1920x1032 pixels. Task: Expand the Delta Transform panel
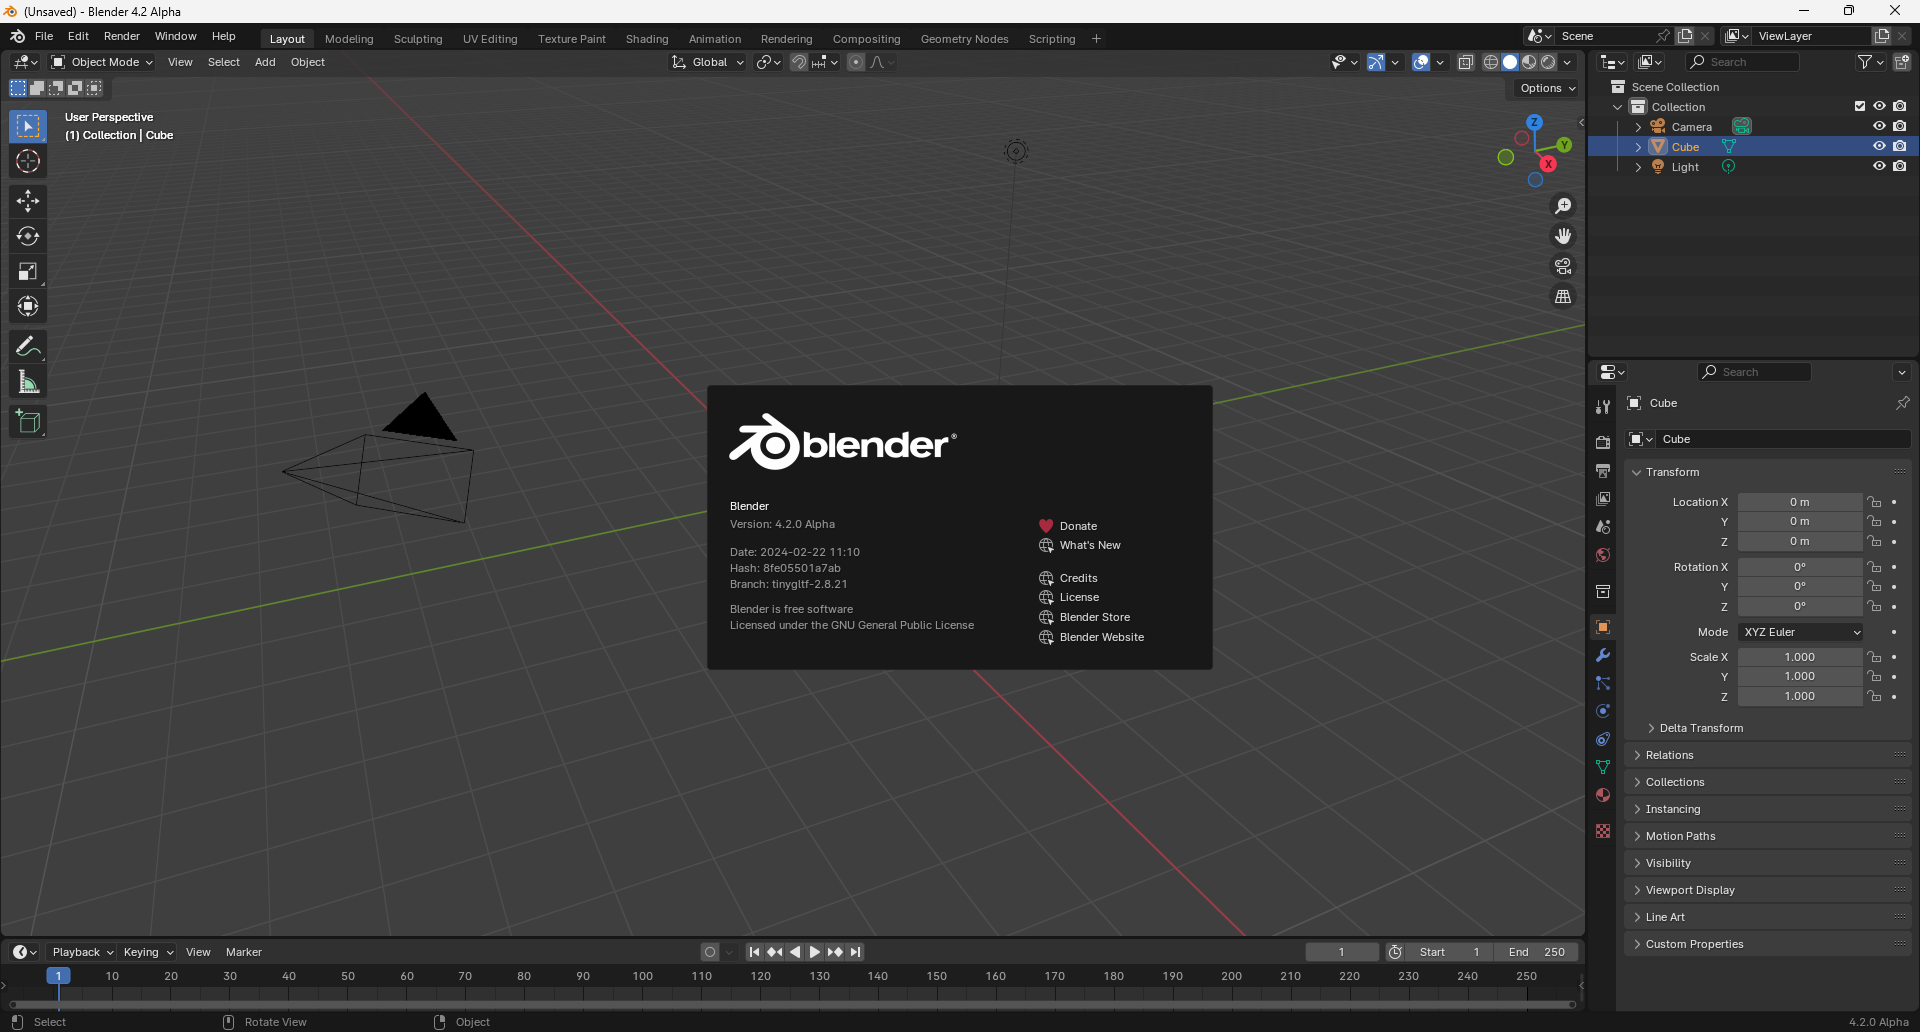(1699, 728)
